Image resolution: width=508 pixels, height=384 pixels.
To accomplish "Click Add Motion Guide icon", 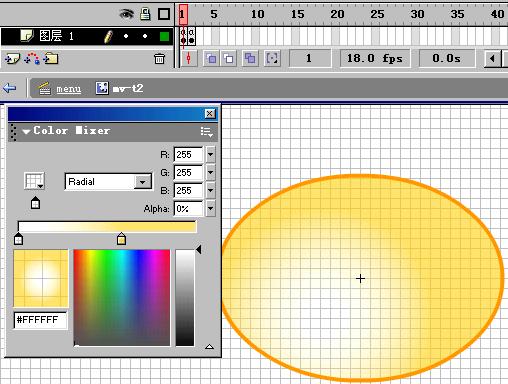I will [32, 59].
